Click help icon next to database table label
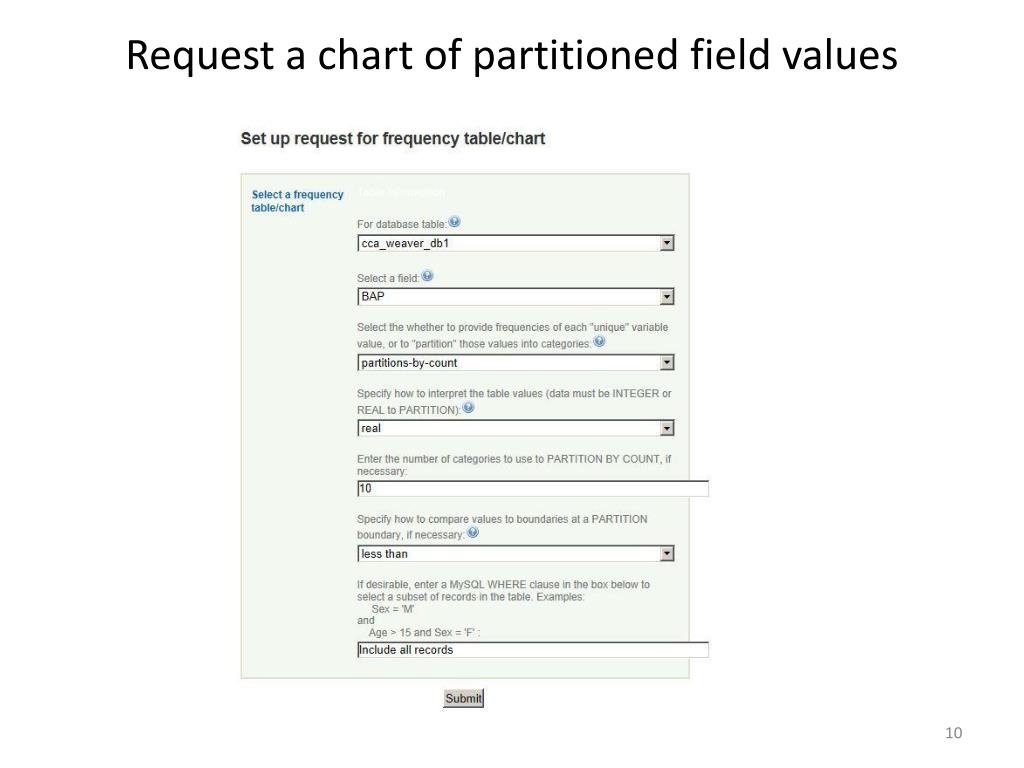Image resolution: width=1024 pixels, height=768 pixels. click(x=455, y=222)
